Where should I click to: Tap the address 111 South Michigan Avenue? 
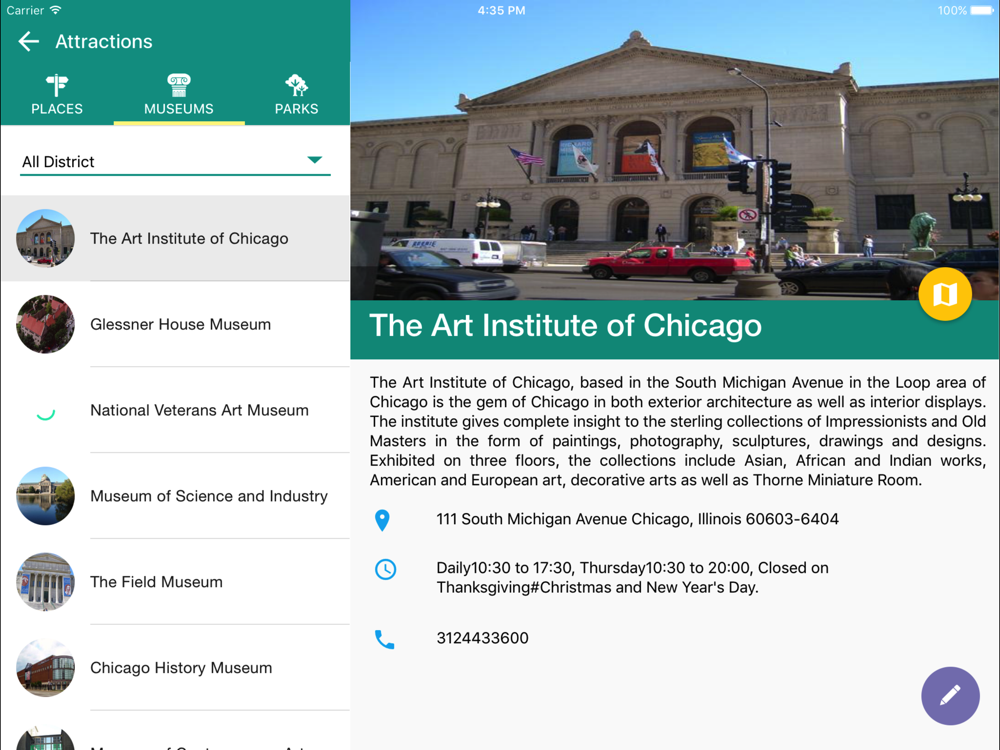coord(637,519)
